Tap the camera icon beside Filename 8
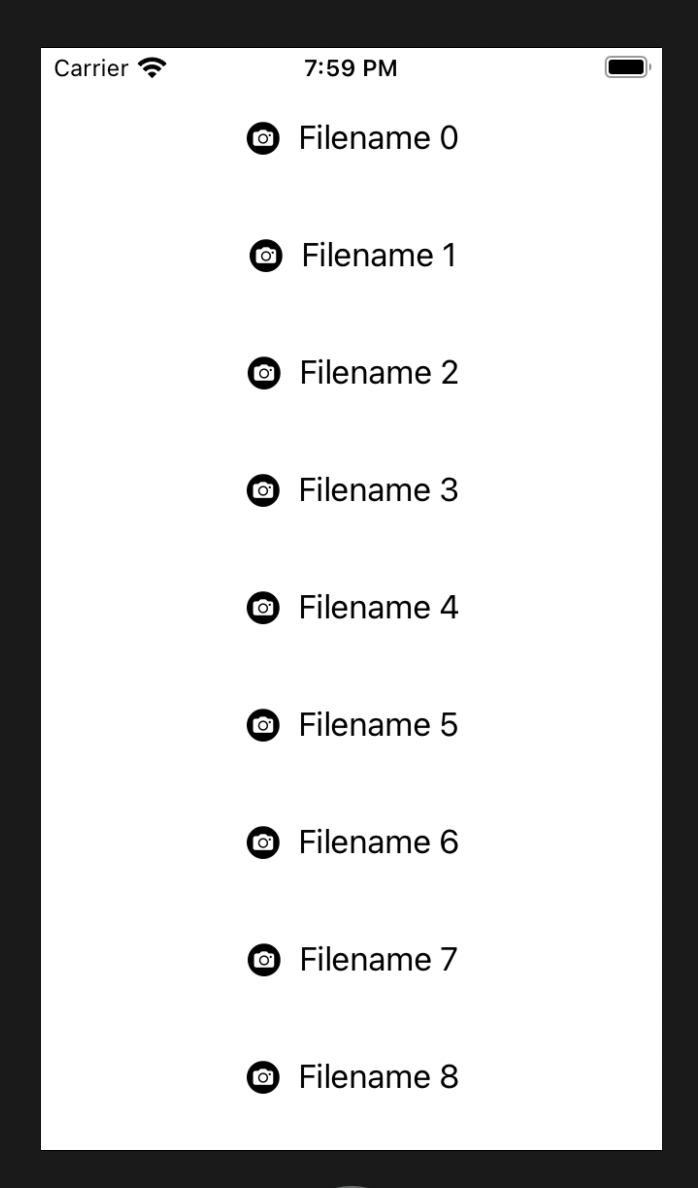The image size is (698, 1188). (x=263, y=1078)
